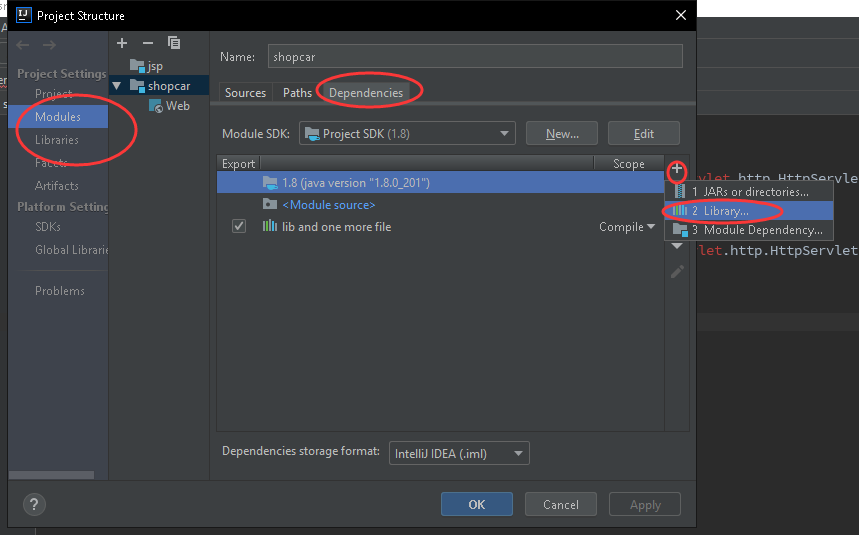This screenshot has width=859, height=535.
Task: Switch to the Dependencies tab
Action: pos(365,93)
